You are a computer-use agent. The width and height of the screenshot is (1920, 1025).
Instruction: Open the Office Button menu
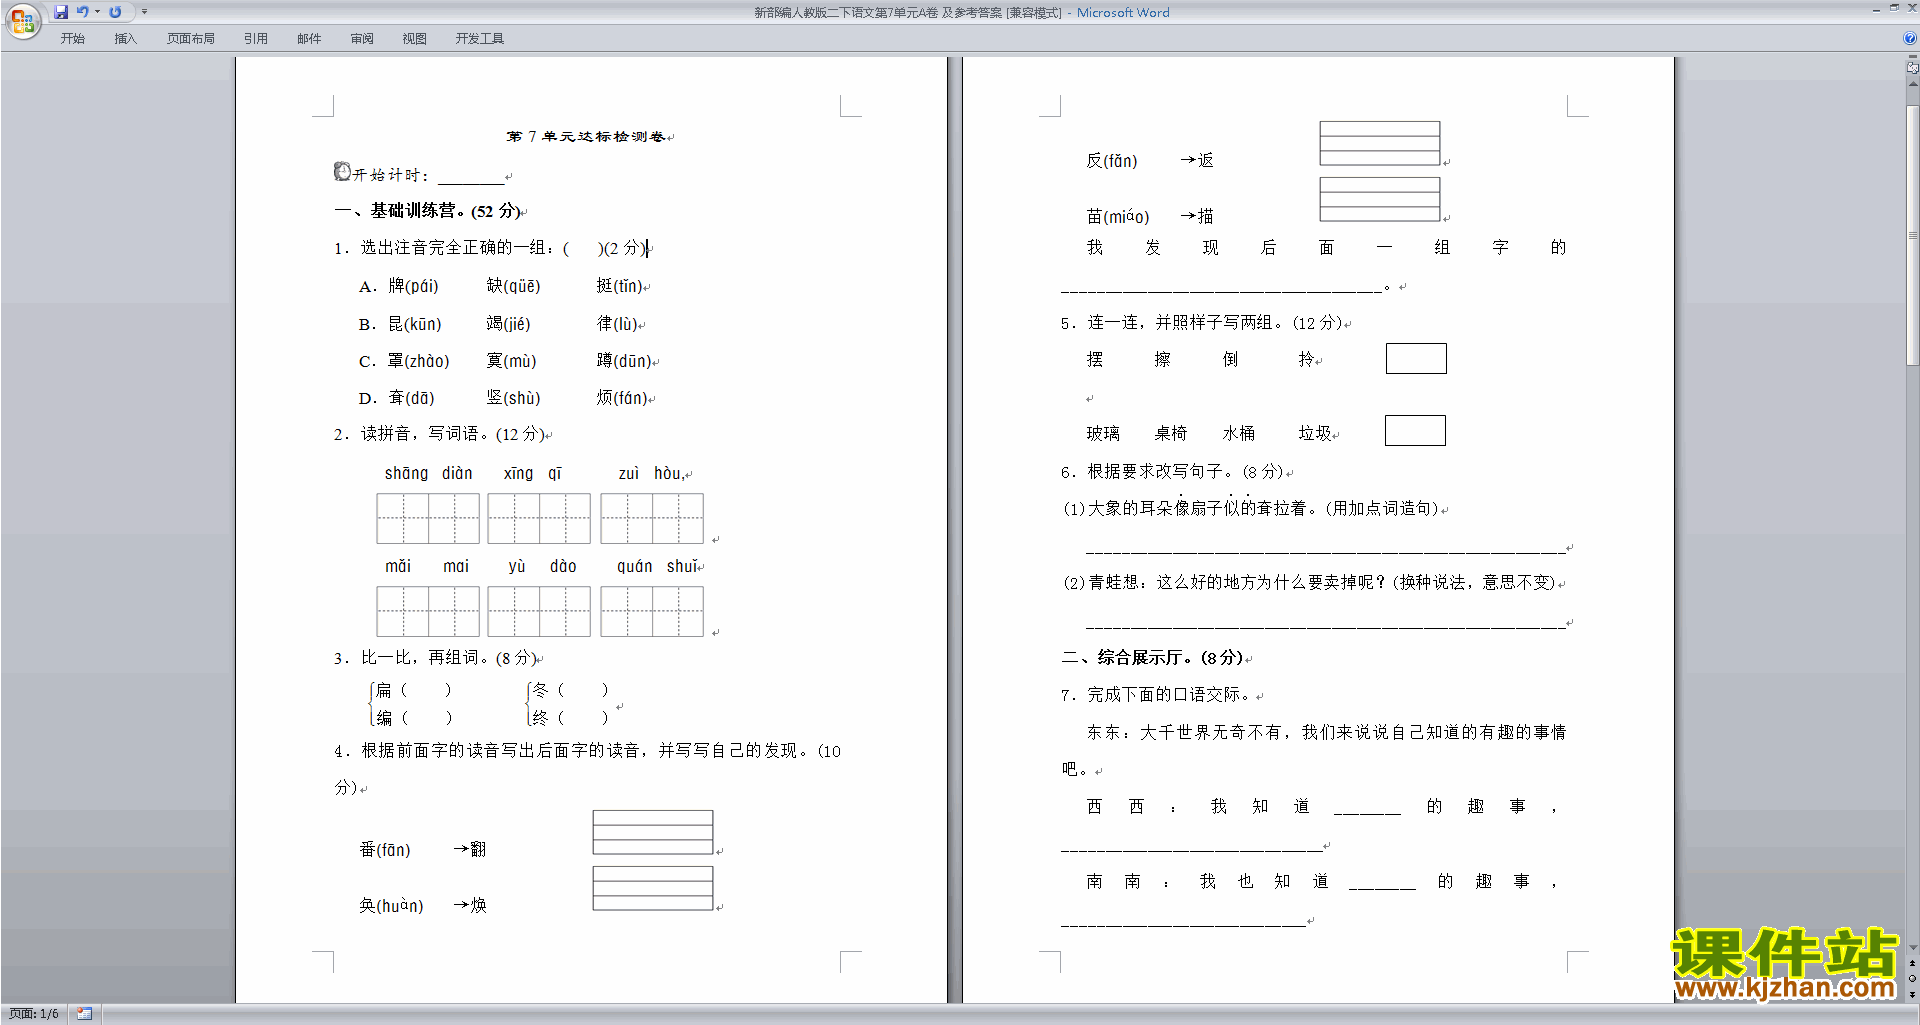(22, 20)
